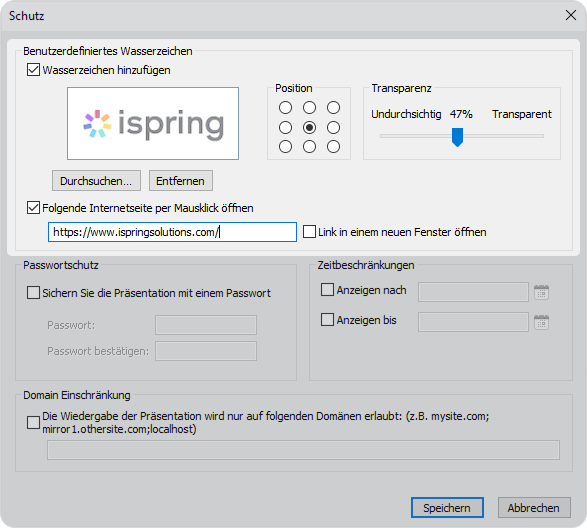Select bottom-center watermark position
The height and width of the screenshot is (528, 587).
pos(309,146)
